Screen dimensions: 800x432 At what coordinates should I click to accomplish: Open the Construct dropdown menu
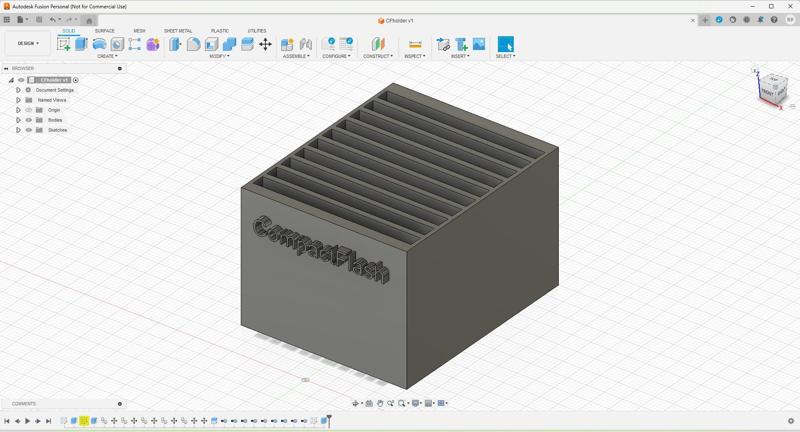pos(378,56)
